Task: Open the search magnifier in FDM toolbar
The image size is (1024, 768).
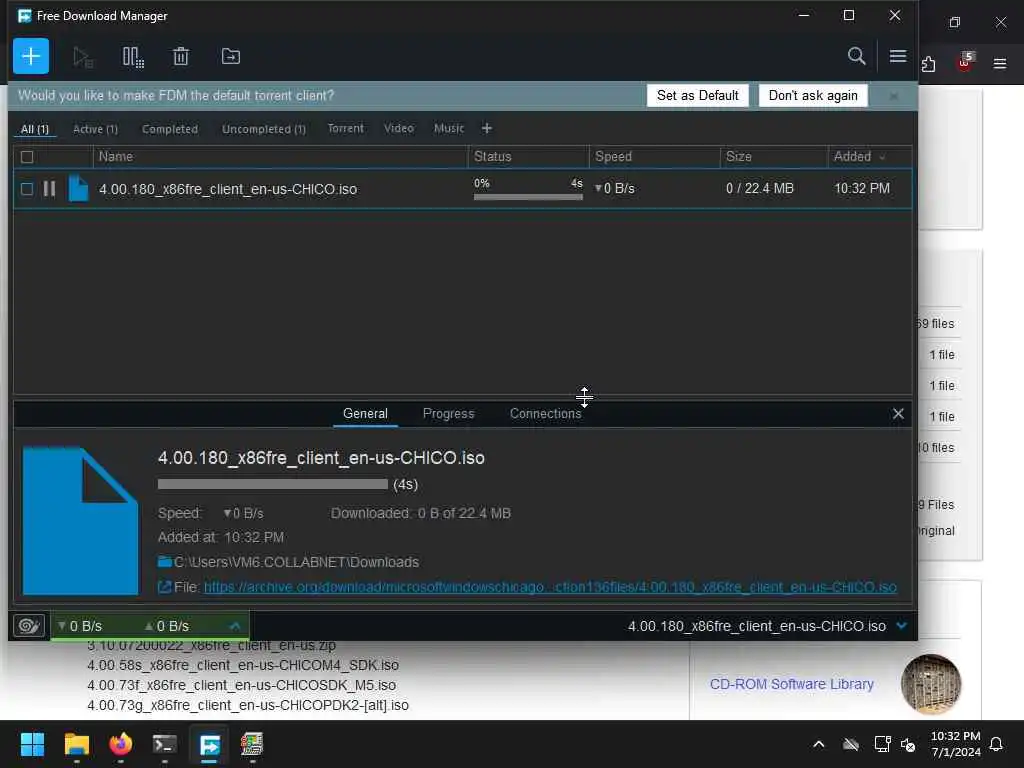Action: pos(856,56)
